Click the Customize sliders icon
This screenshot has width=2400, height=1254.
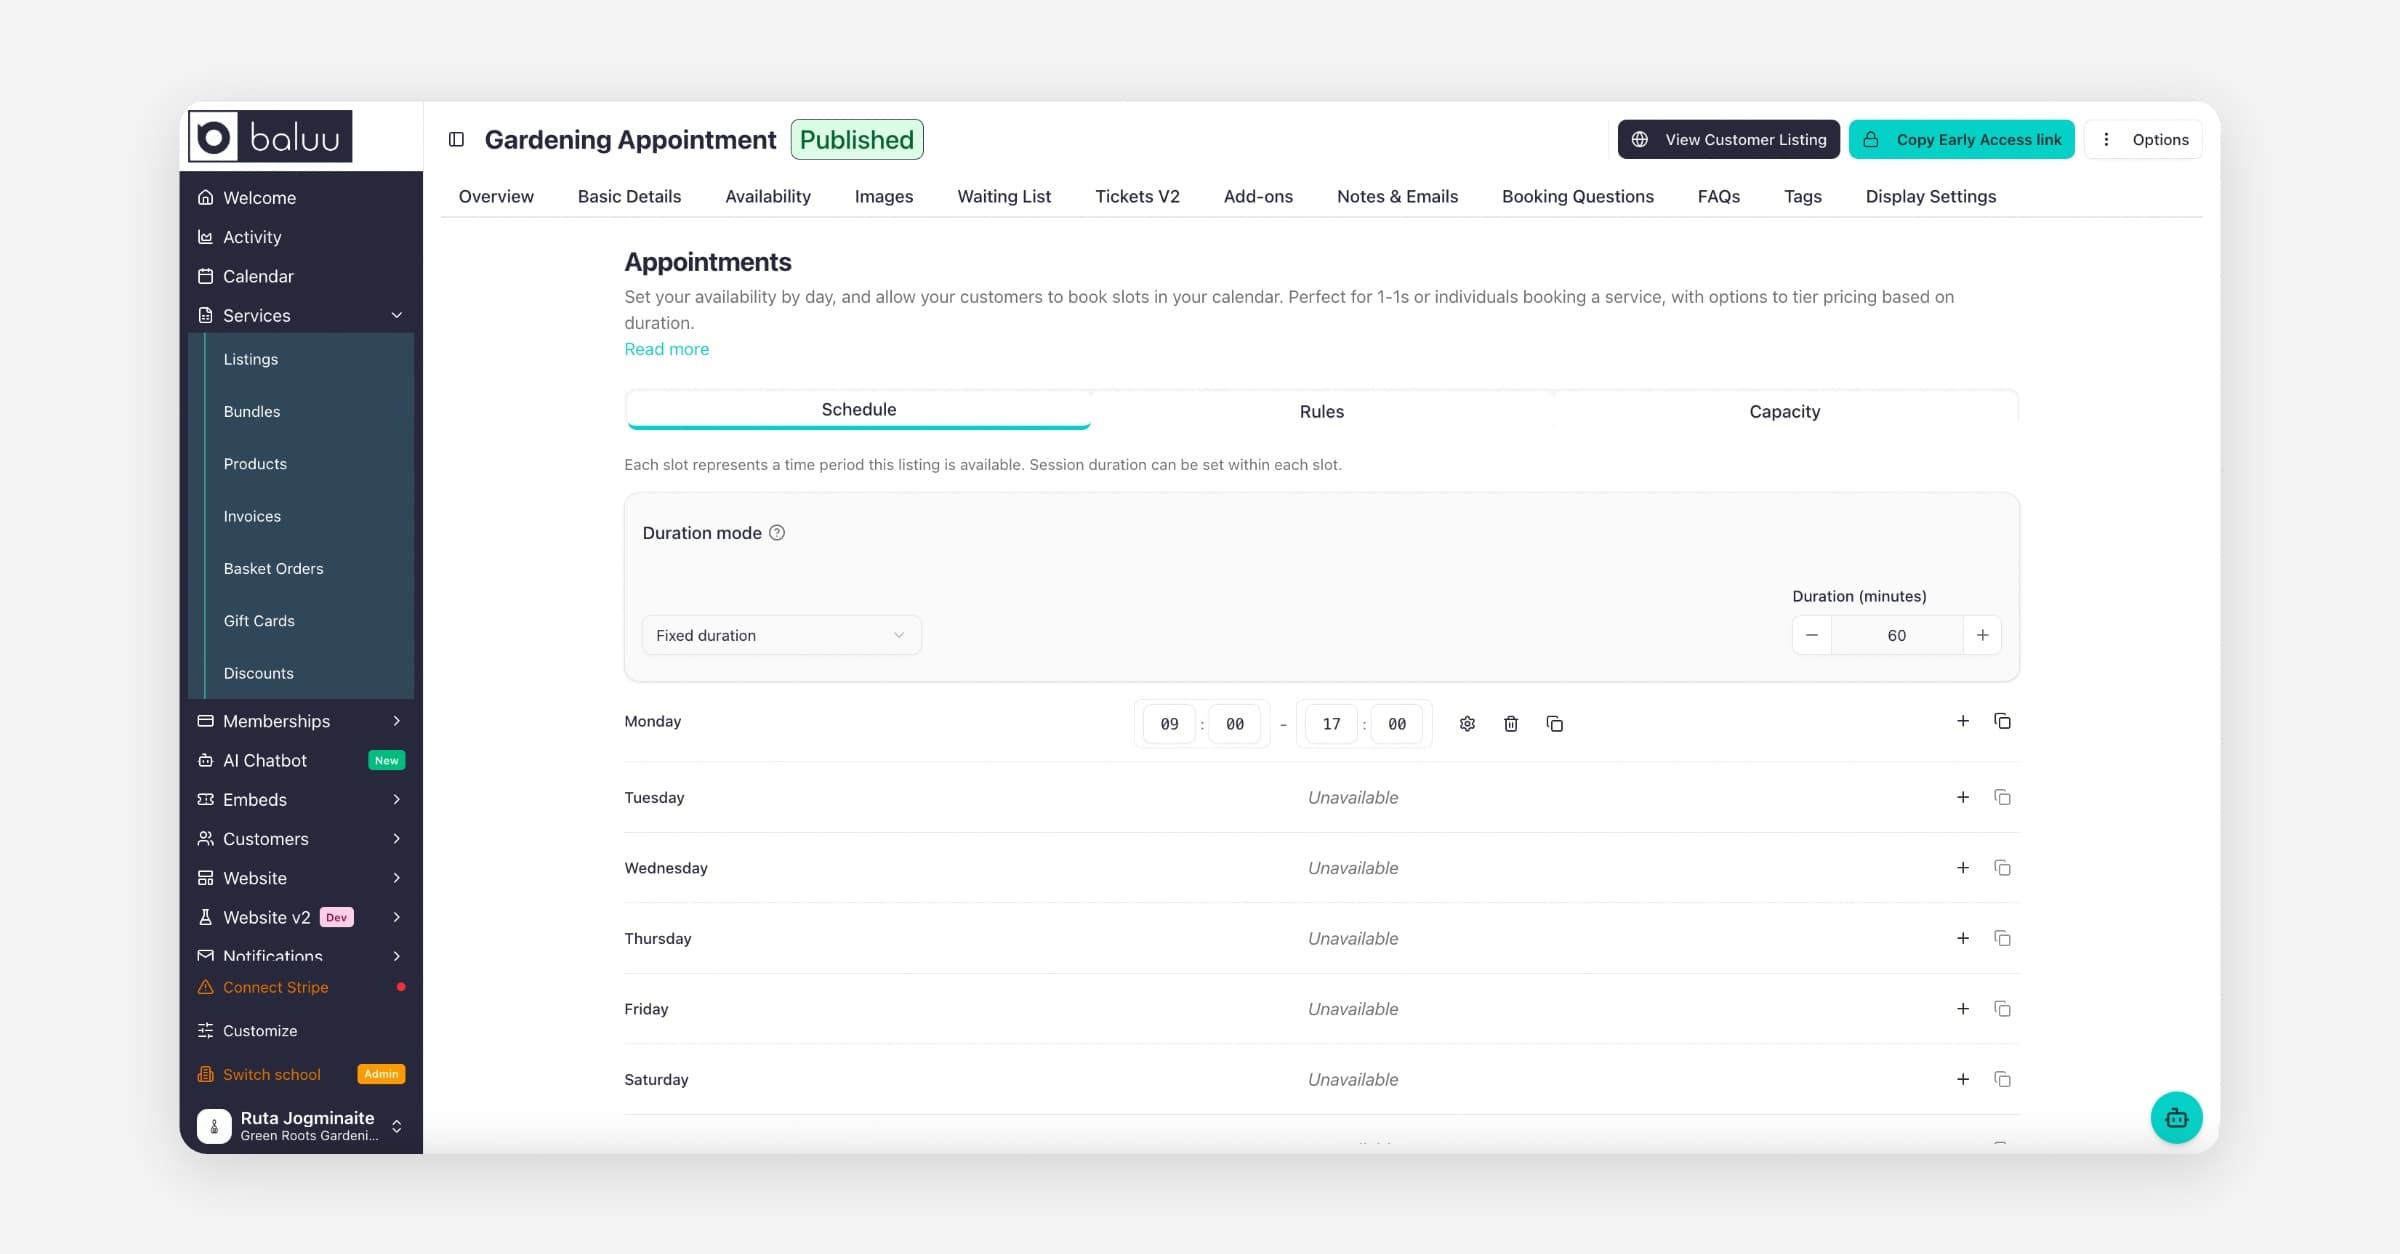coord(205,1030)
